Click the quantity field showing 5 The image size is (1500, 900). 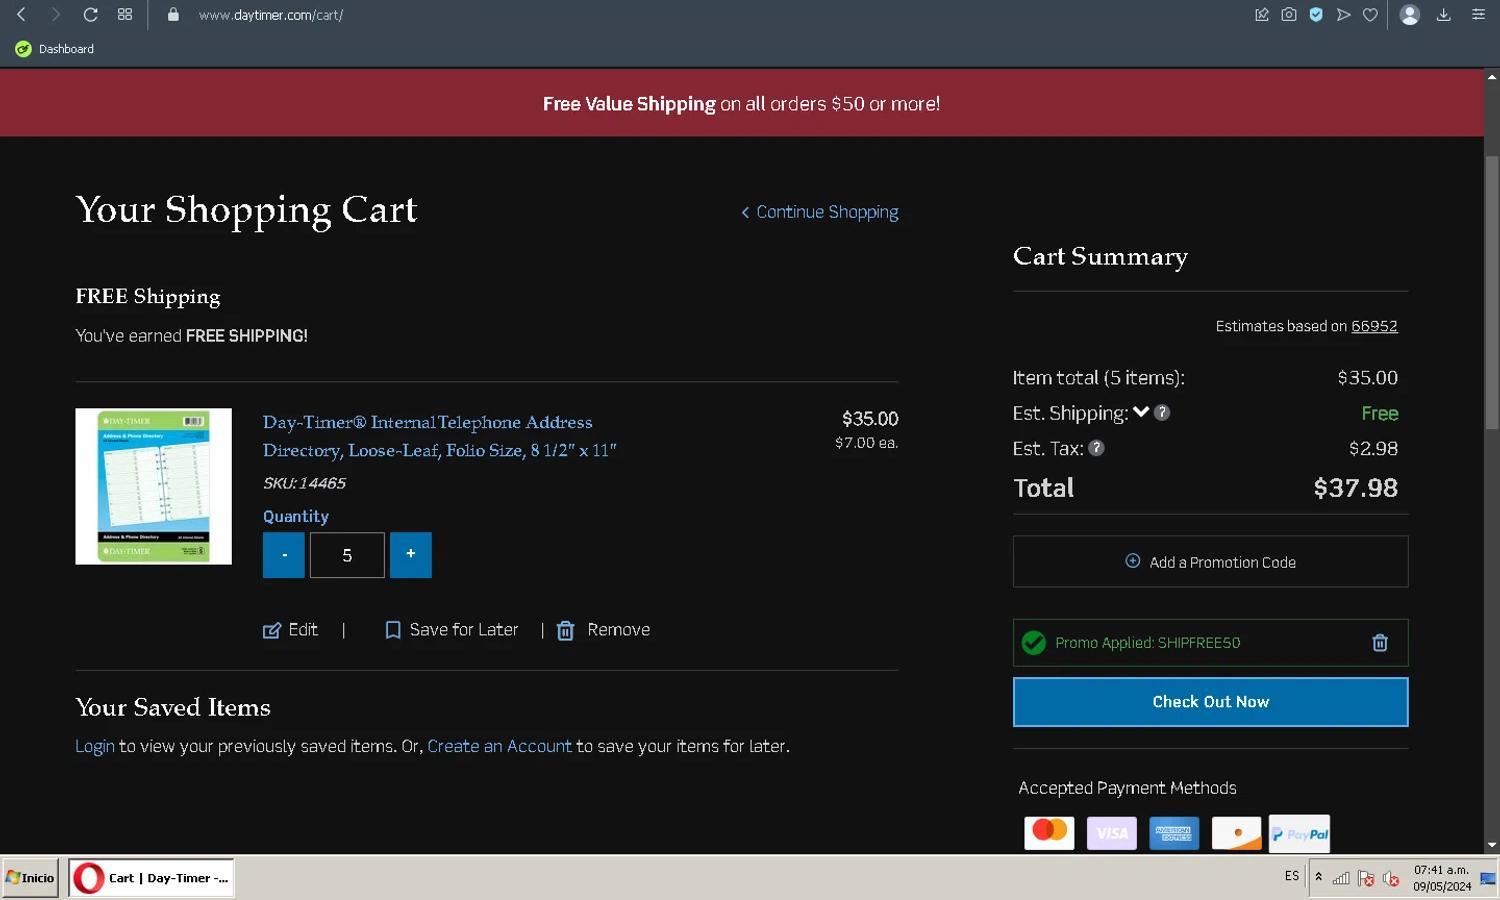point(347,555)
